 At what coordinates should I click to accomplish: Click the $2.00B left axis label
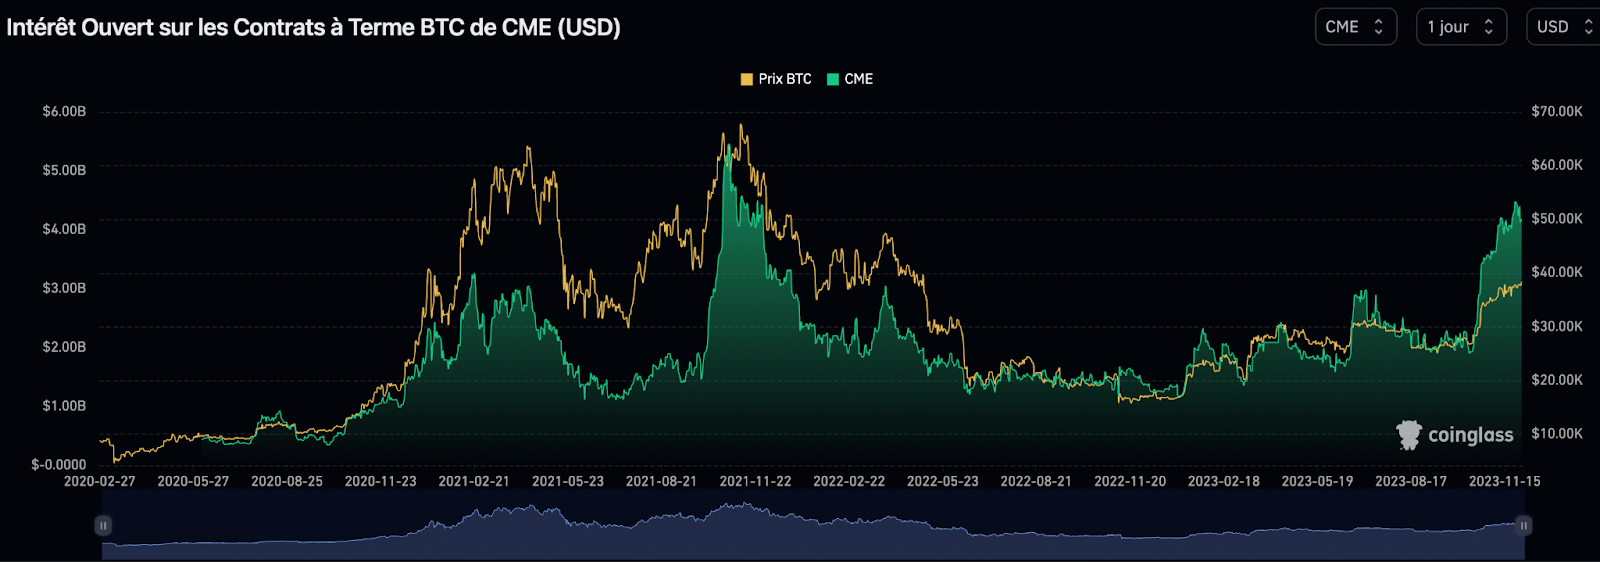[x=64, y=347]
